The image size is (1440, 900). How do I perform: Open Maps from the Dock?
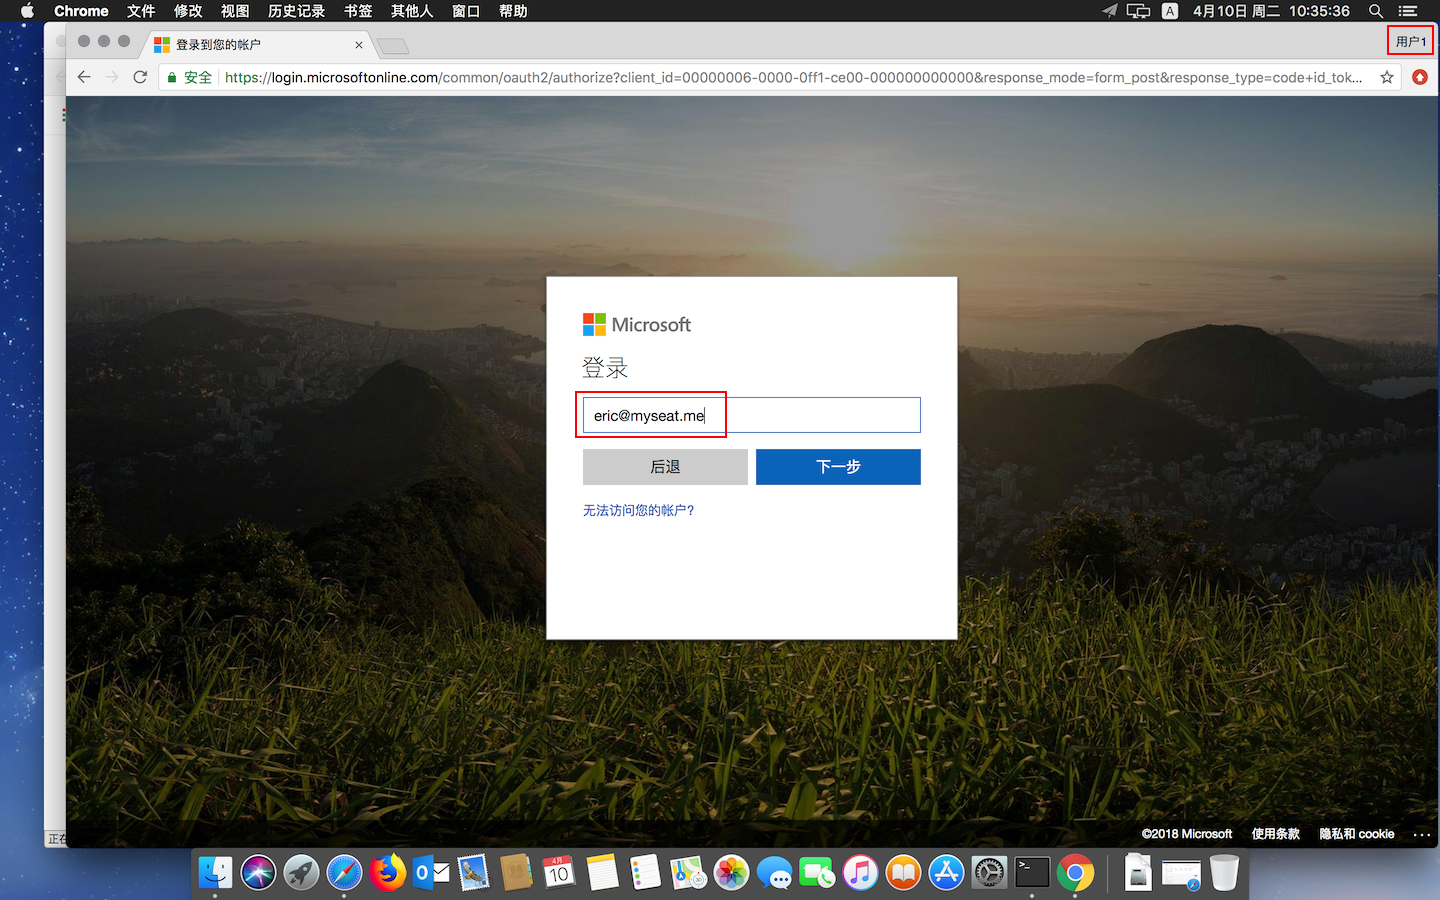click(688, 873)
